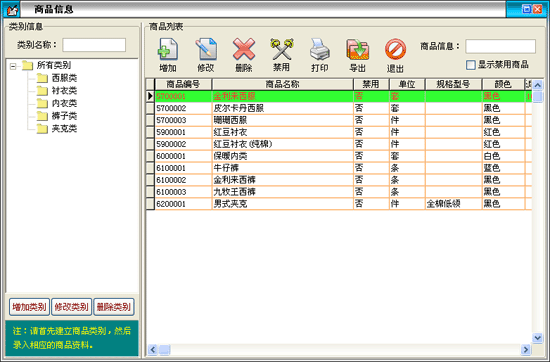Click product code 5700002 cell

pos(183,108)
